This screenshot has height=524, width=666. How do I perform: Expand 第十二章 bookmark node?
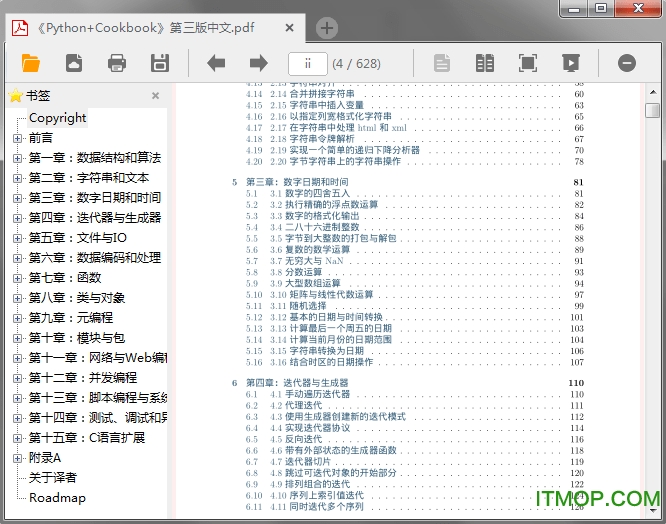click(x=17, y=378)
